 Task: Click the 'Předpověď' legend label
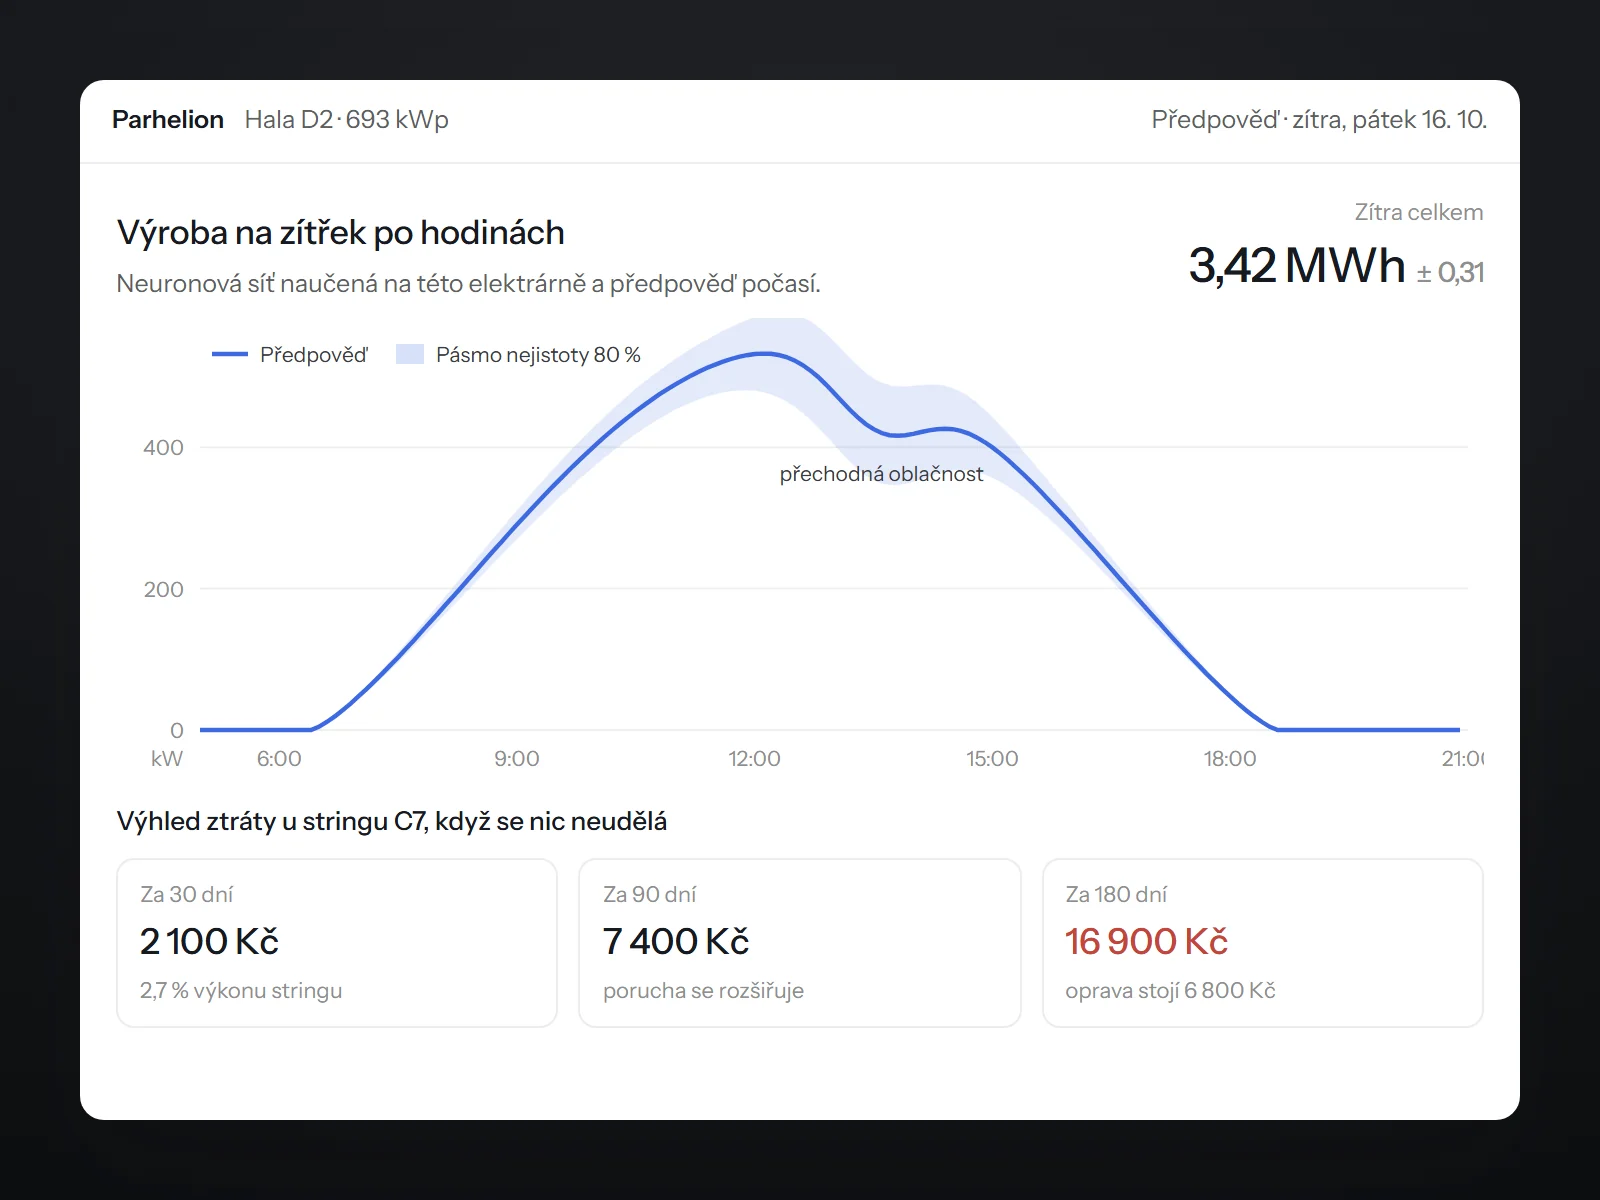click(x=314, y=355)
